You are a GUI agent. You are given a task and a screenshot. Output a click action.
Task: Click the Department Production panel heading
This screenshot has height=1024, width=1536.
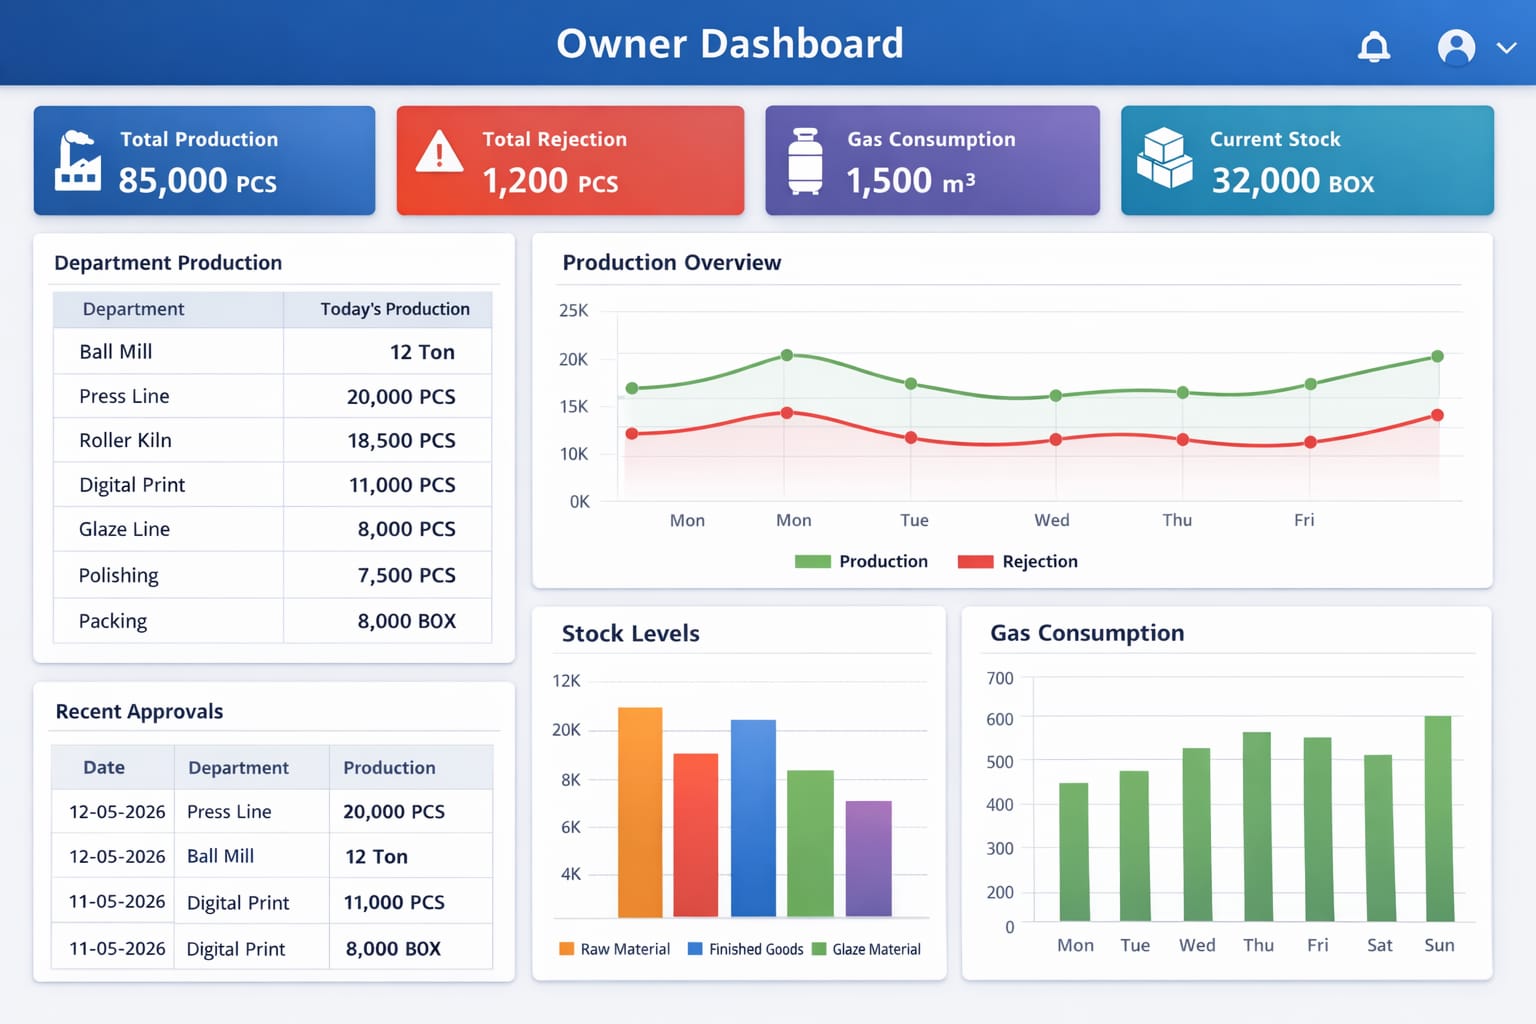click(168, 263)
